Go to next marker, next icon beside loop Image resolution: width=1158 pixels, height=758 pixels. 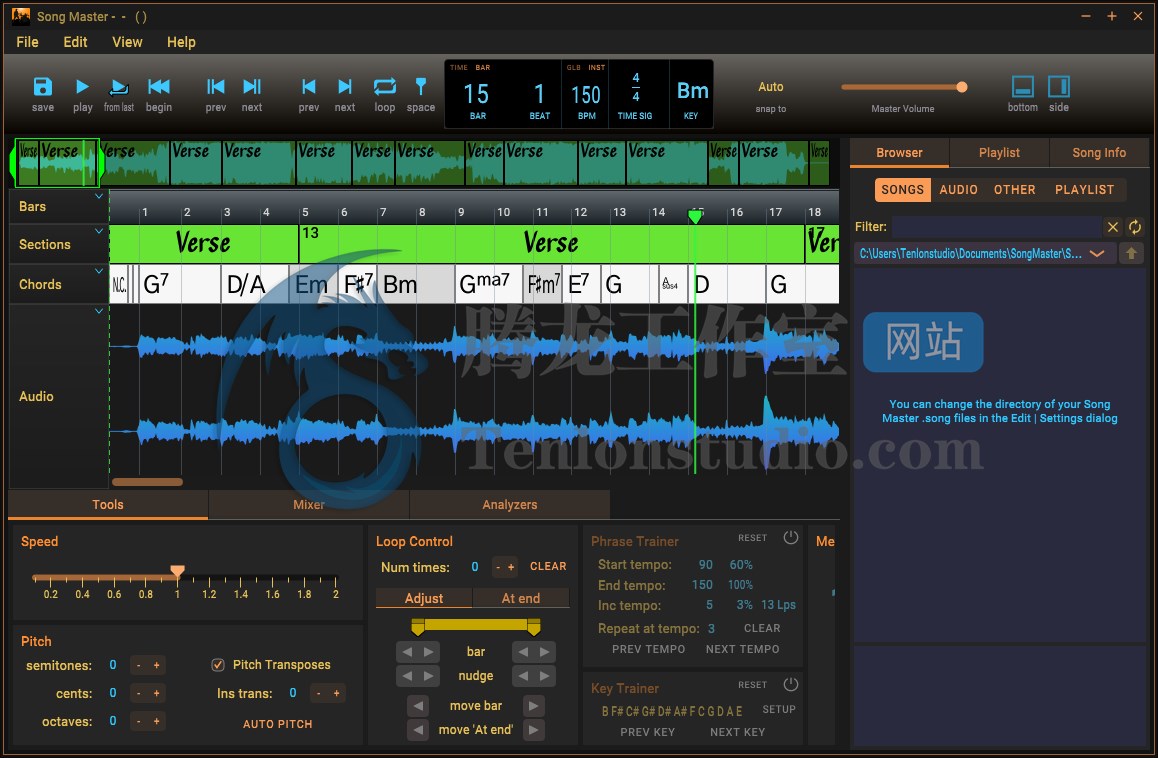coord(345,87)
